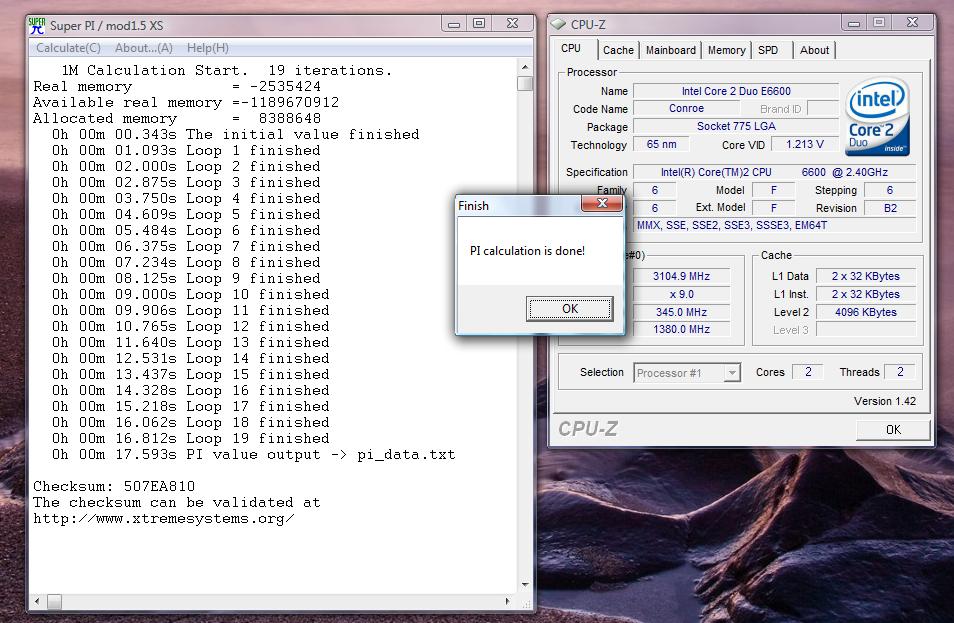Image resolution: width=954 pixels, height=623 pixels.
Task: Click the 'Allocated memory = 8388648' line
Action: click(177, 118)
